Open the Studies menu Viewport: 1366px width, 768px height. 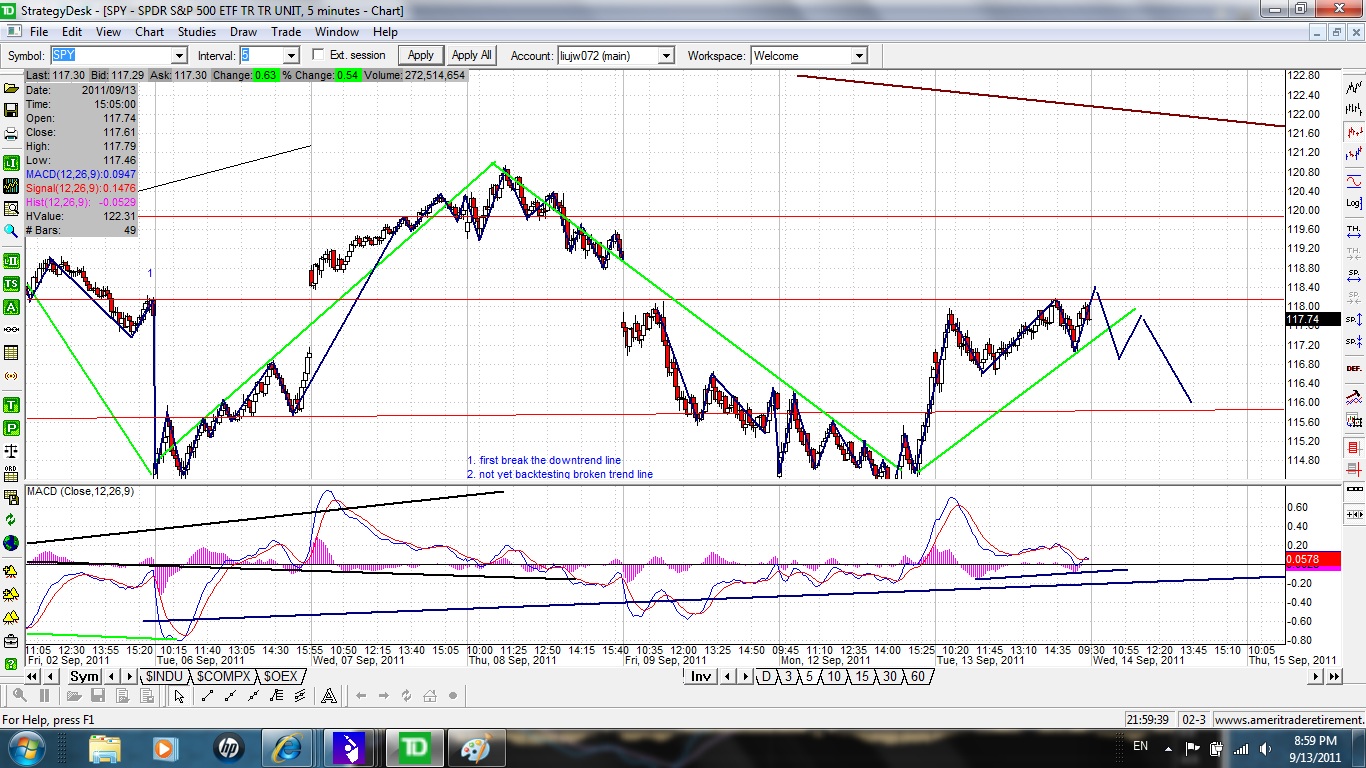pos(197,32)
